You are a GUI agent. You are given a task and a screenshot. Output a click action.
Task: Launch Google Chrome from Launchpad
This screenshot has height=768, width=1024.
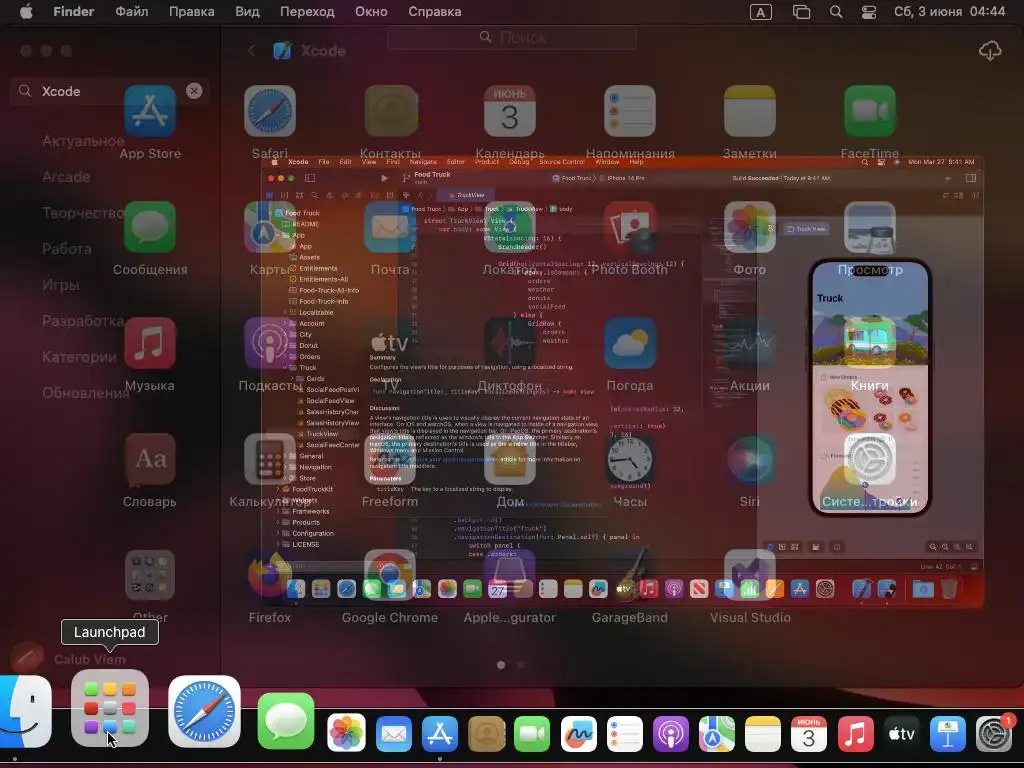point(391,575)
